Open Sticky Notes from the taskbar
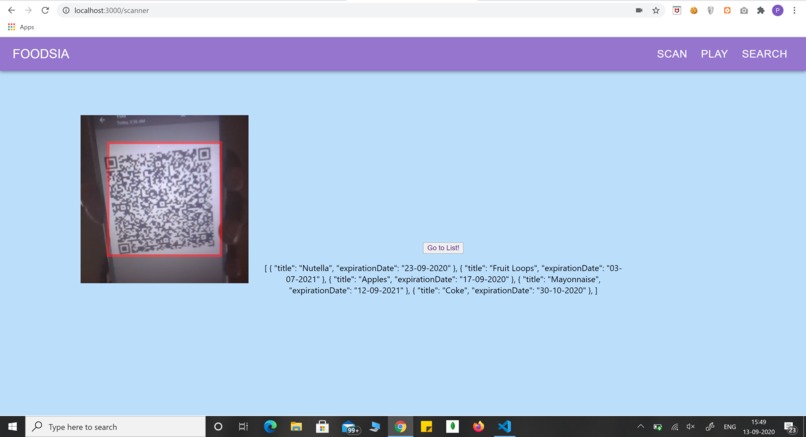The width and height of the screenshot is (806, 437). click(x=426, y=427)
